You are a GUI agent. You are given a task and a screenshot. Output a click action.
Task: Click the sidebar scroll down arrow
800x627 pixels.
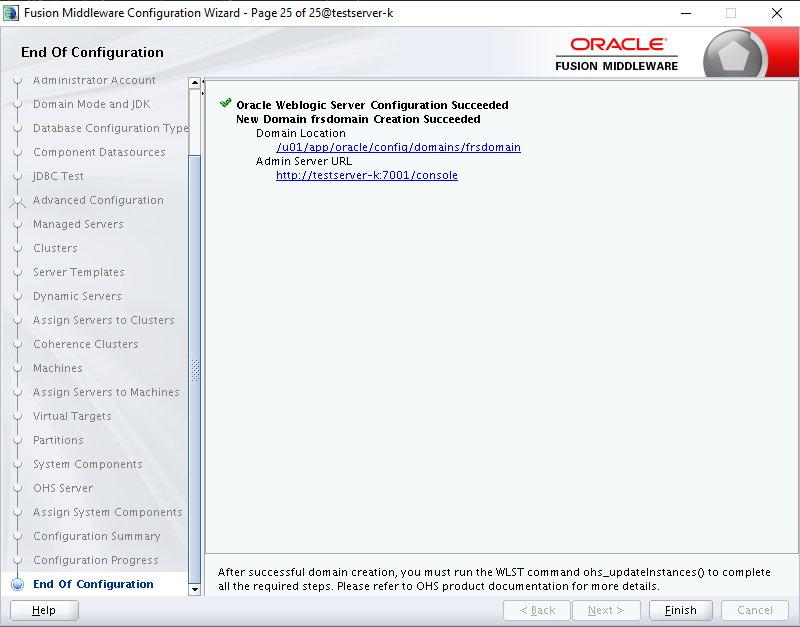coord(194,589)
